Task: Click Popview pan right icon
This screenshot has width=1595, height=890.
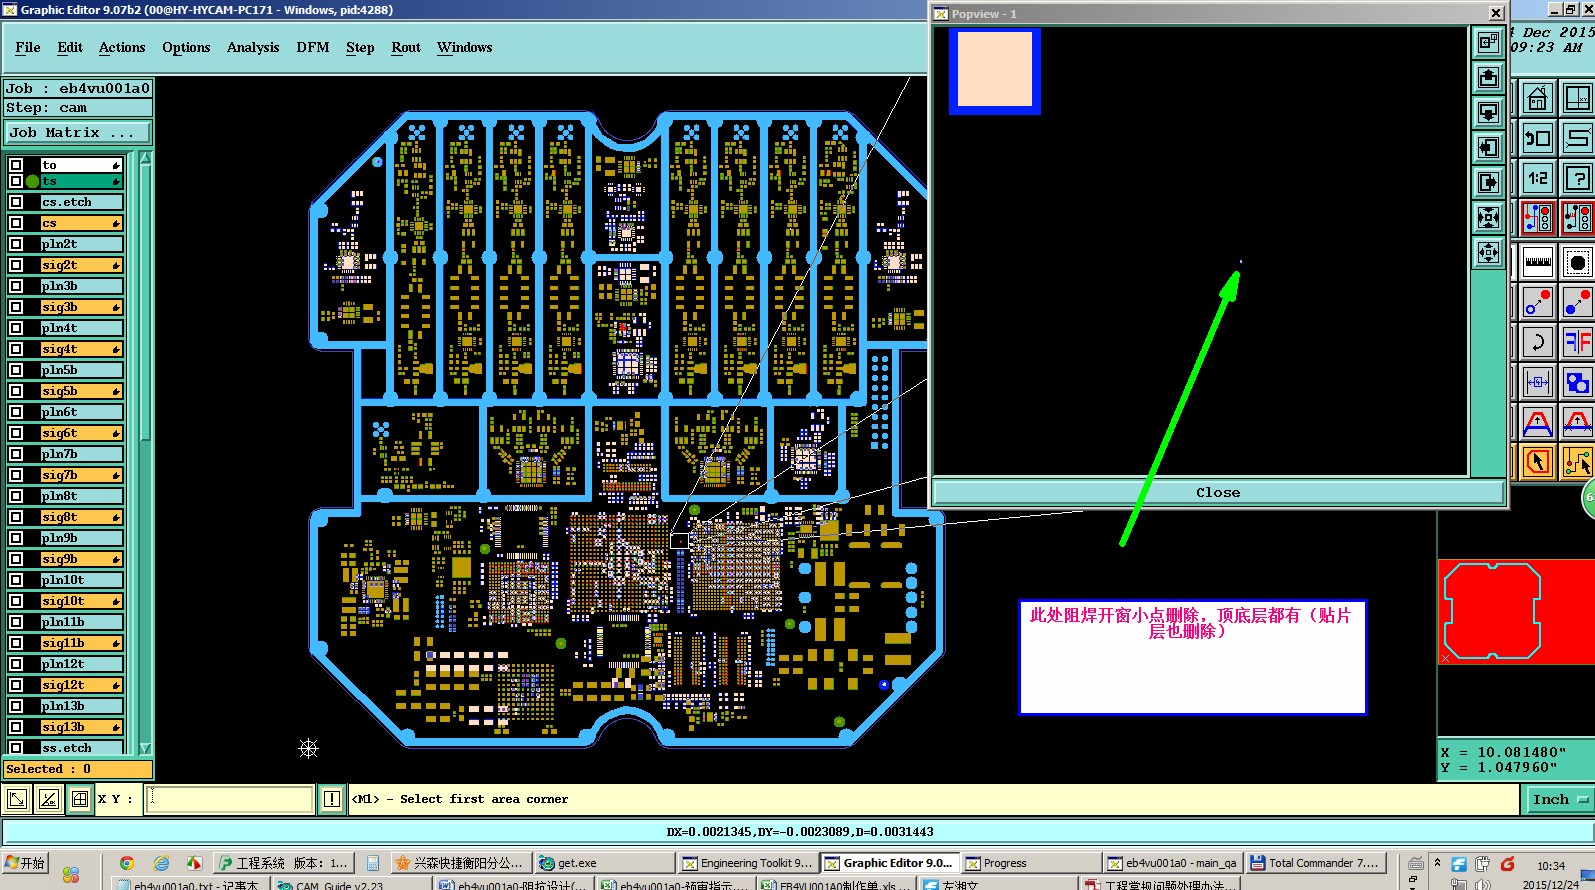Action: click(1488, 182)
